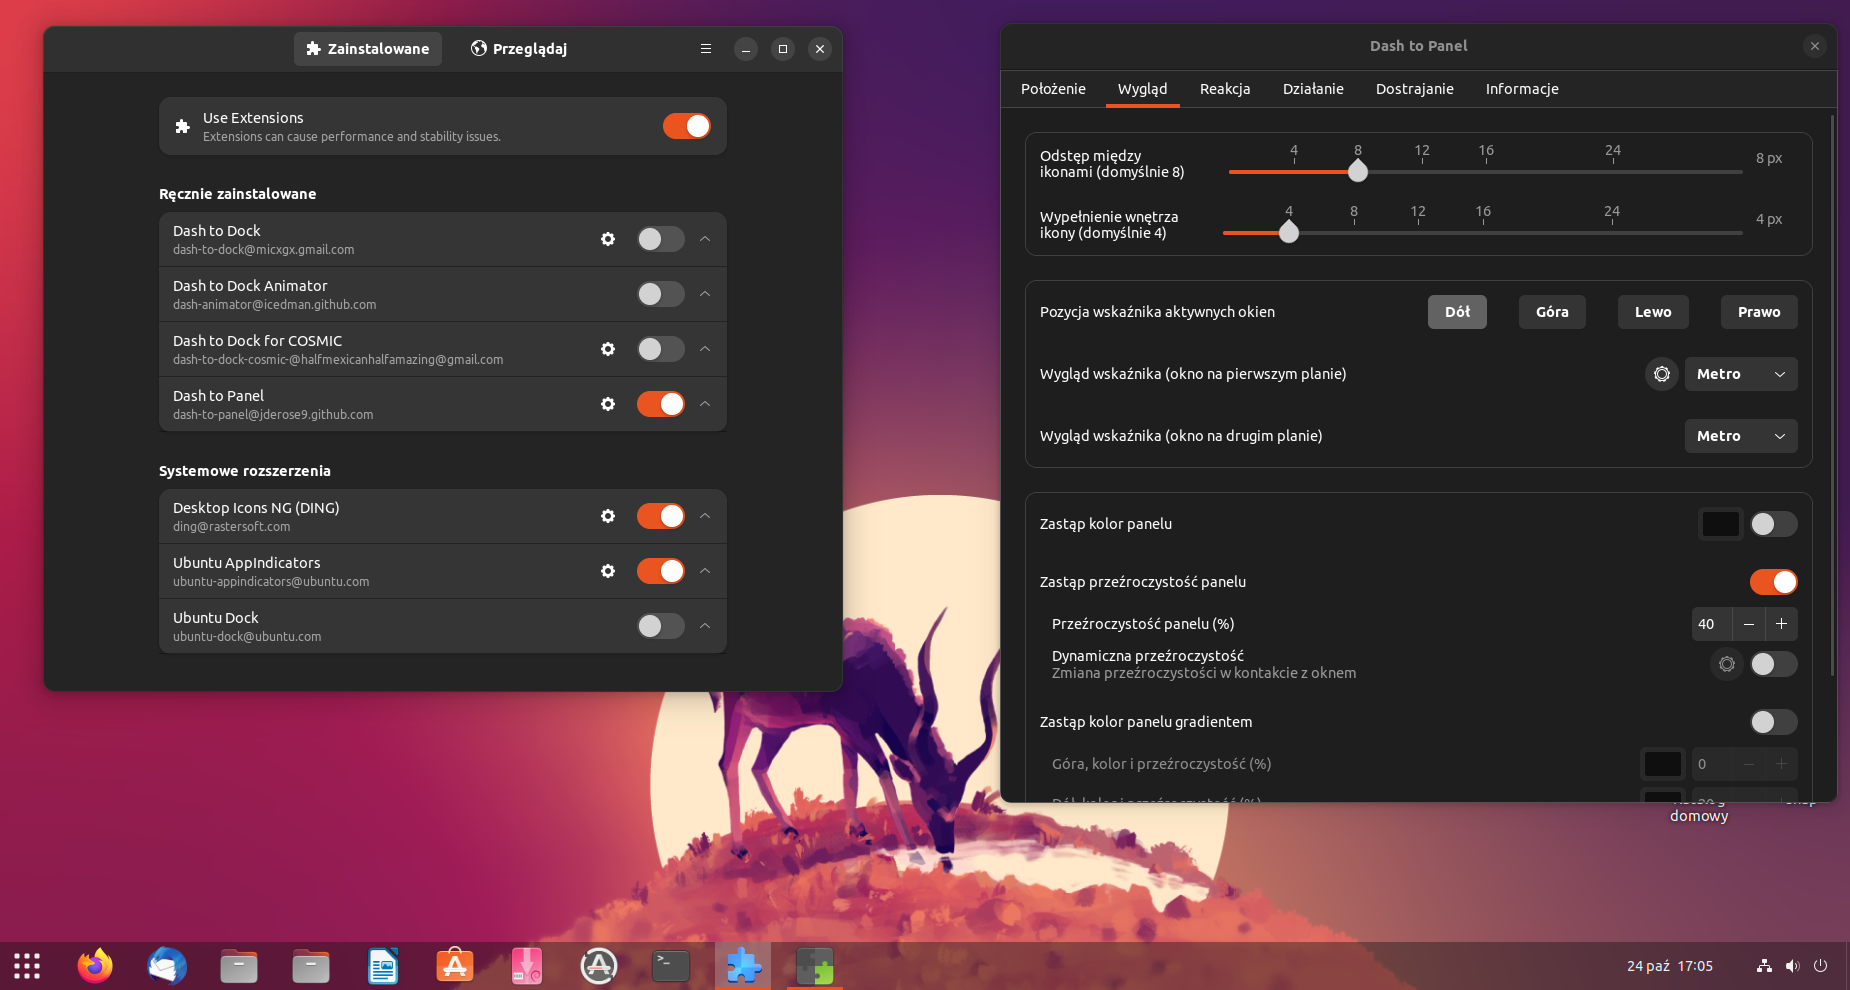
Task: Switch to Działanie tab
Action: (1313, 89)
